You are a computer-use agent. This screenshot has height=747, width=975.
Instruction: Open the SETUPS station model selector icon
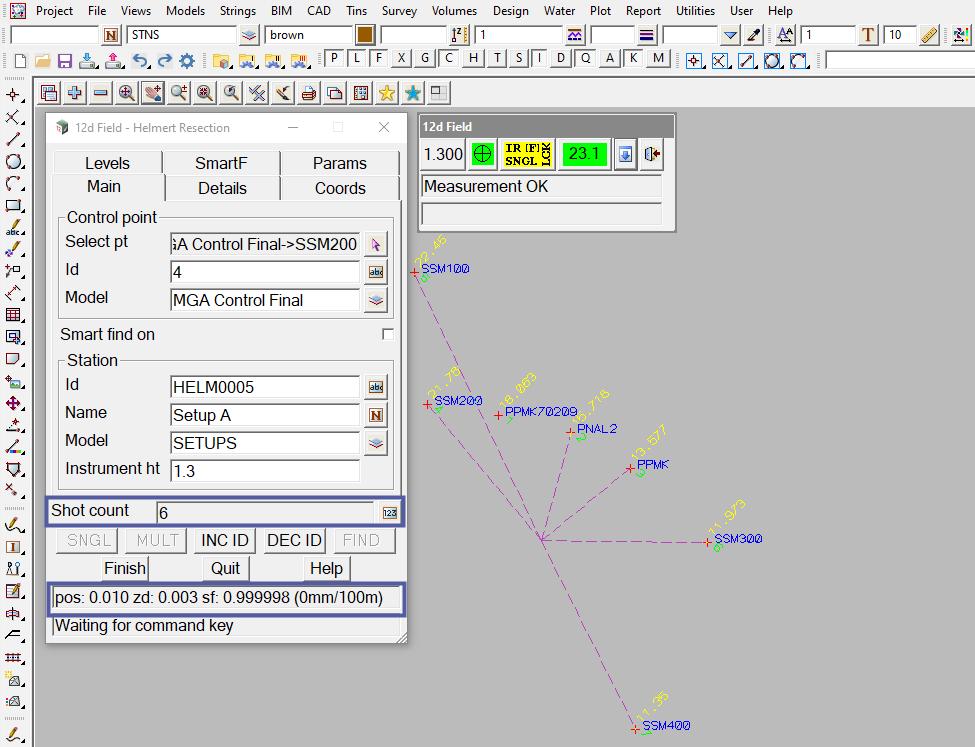[x=375, y=443]
